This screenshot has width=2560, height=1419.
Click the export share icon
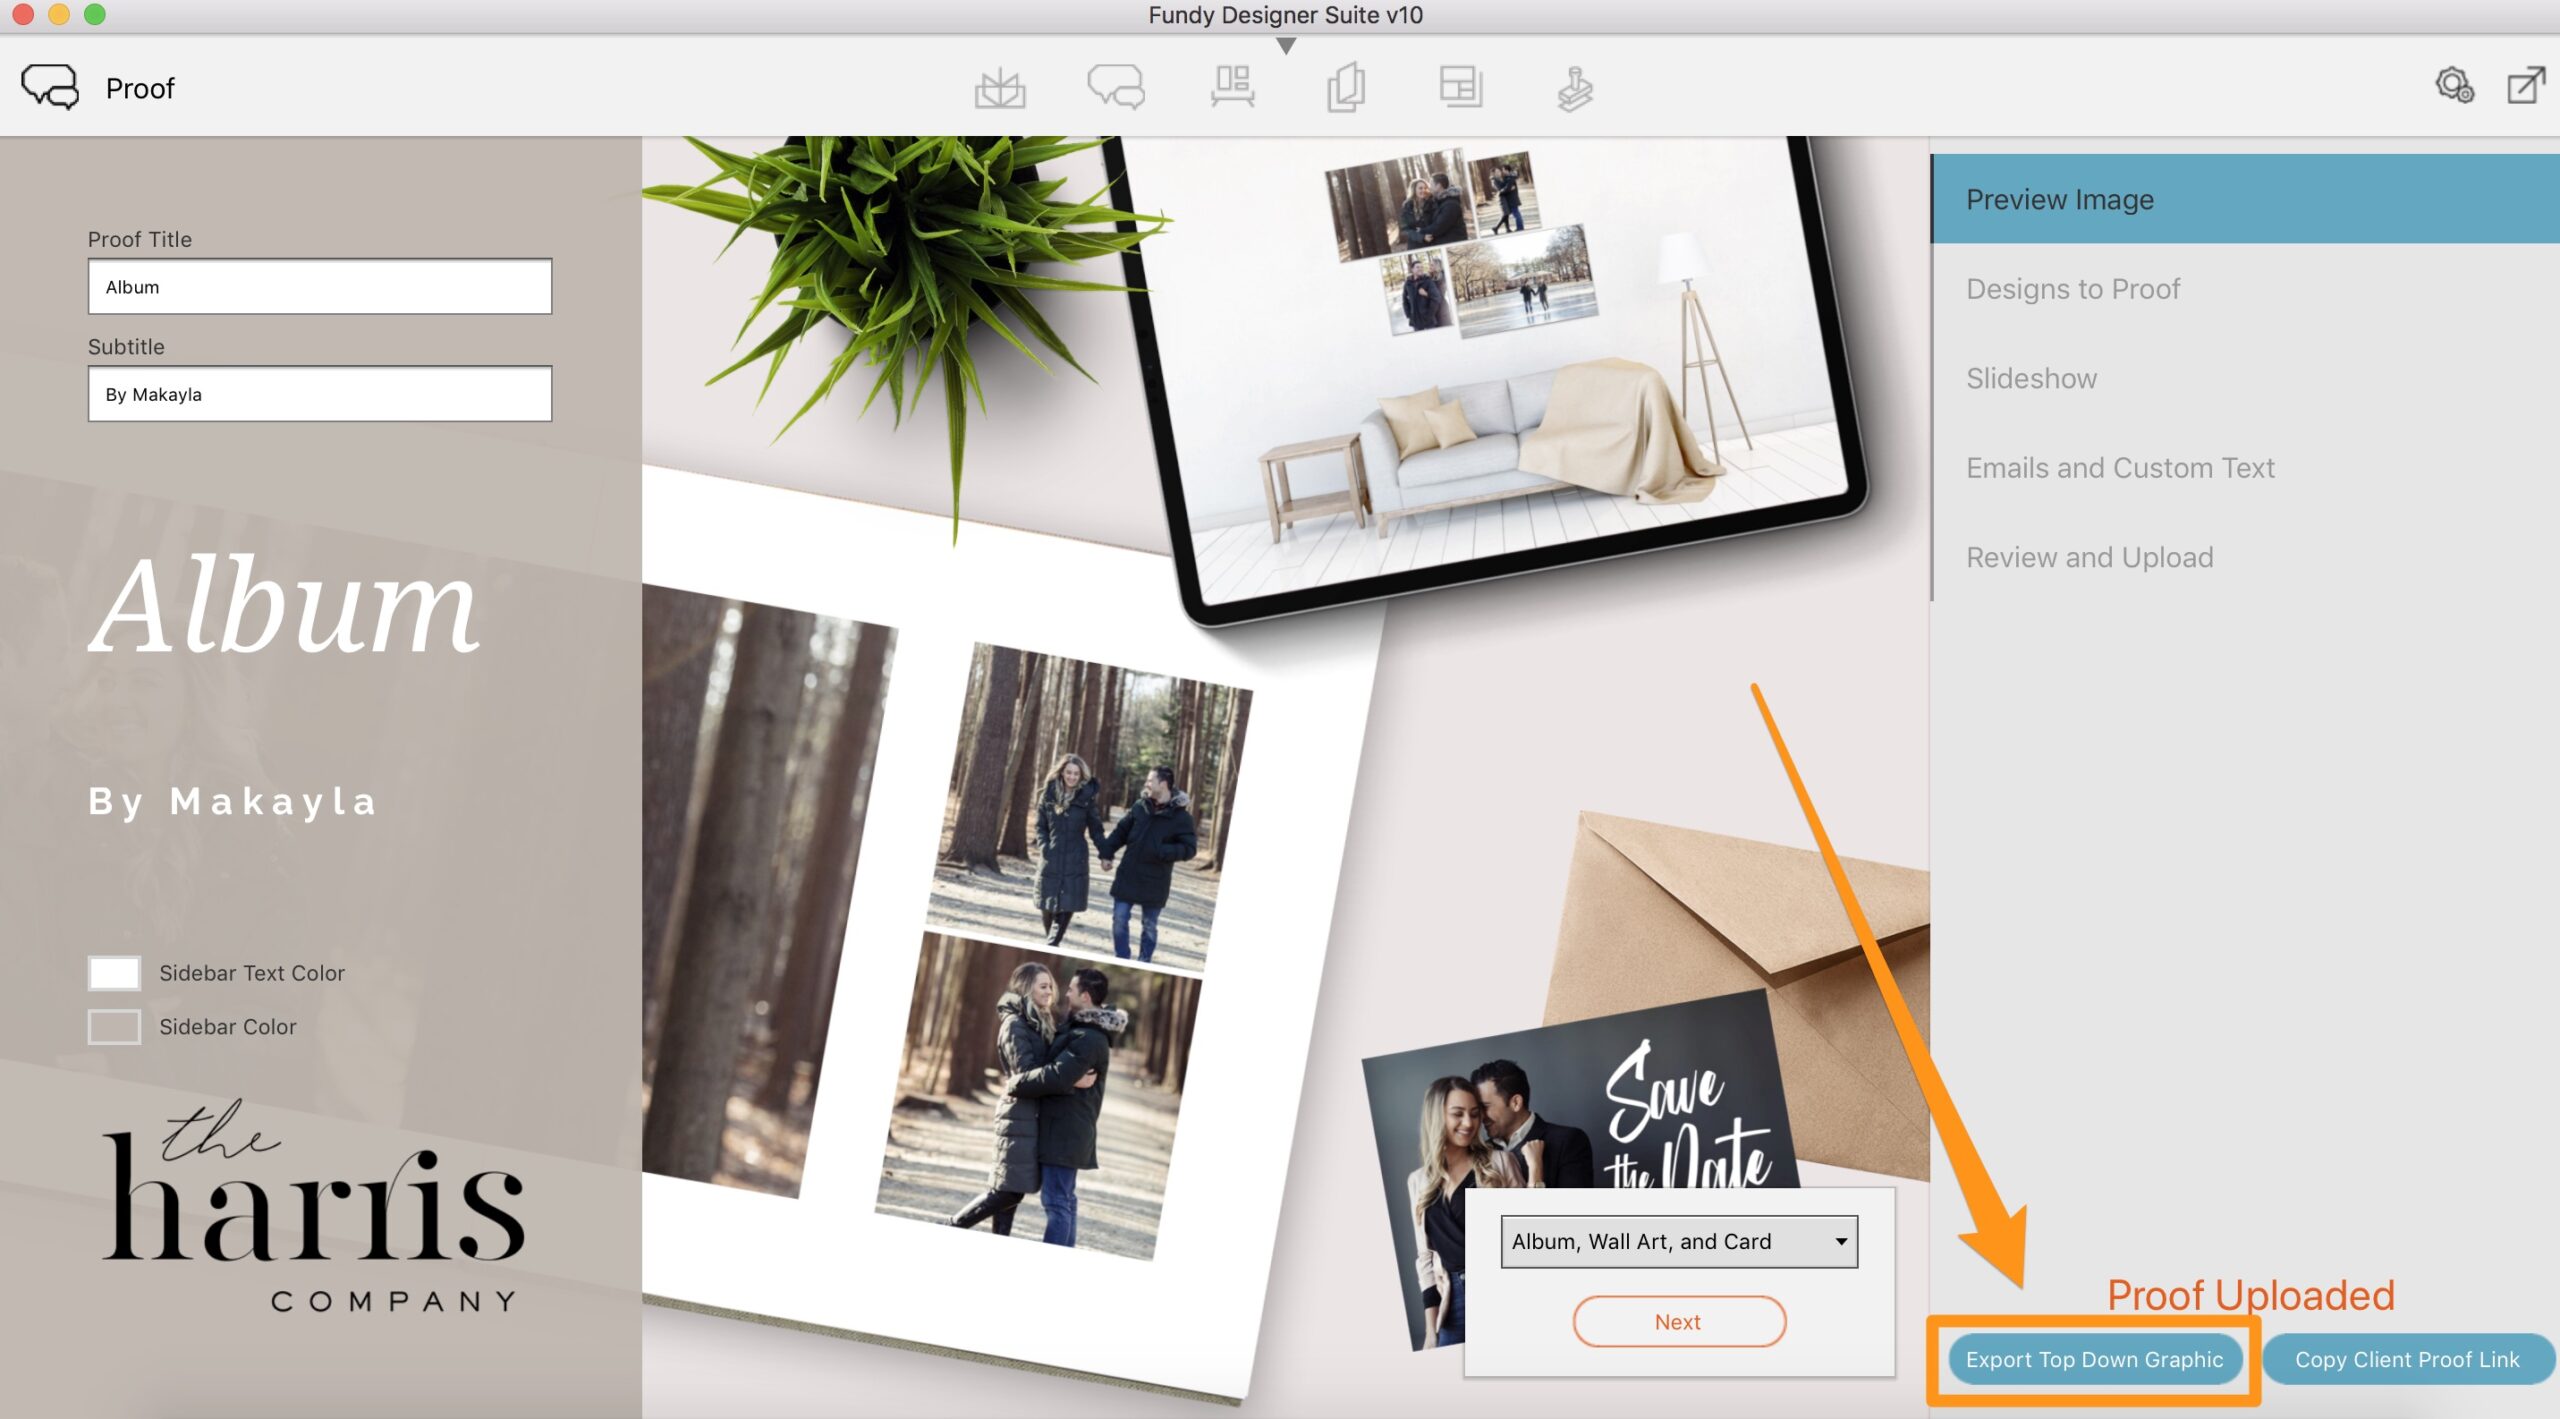click(x=2525, y=85)
